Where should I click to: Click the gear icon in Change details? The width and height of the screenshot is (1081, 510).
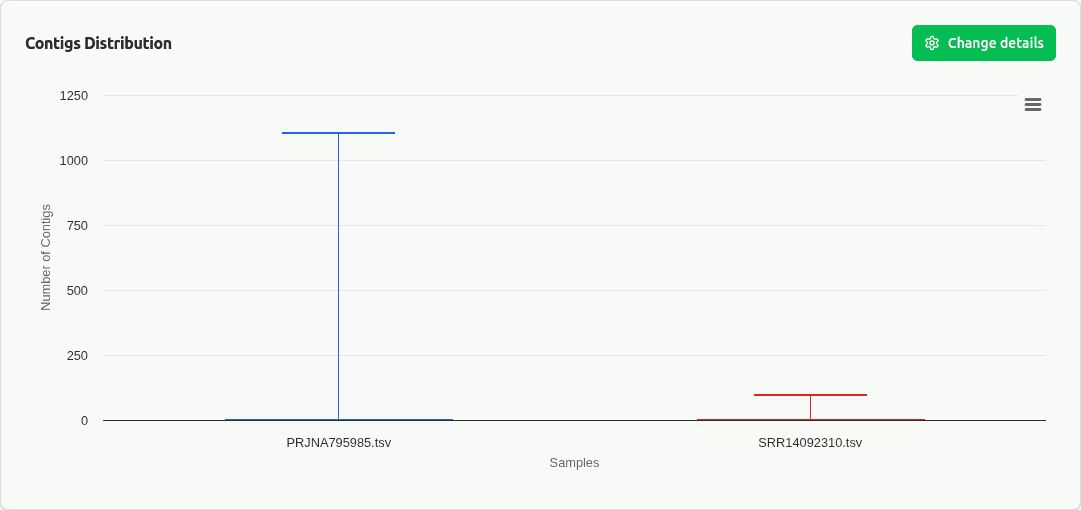[x=932, y=43]
